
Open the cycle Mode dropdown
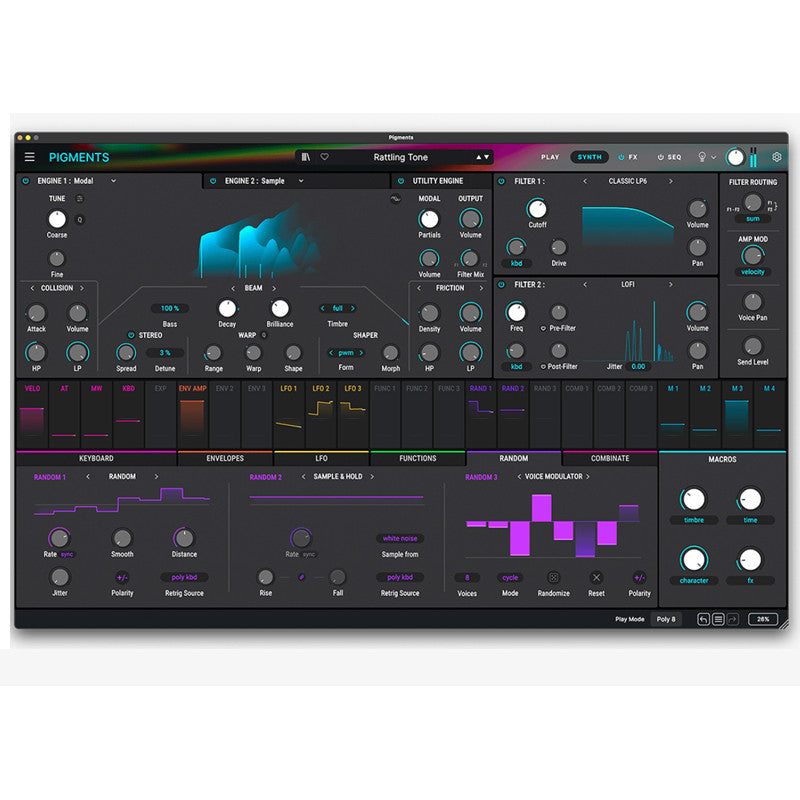(510, 578)
